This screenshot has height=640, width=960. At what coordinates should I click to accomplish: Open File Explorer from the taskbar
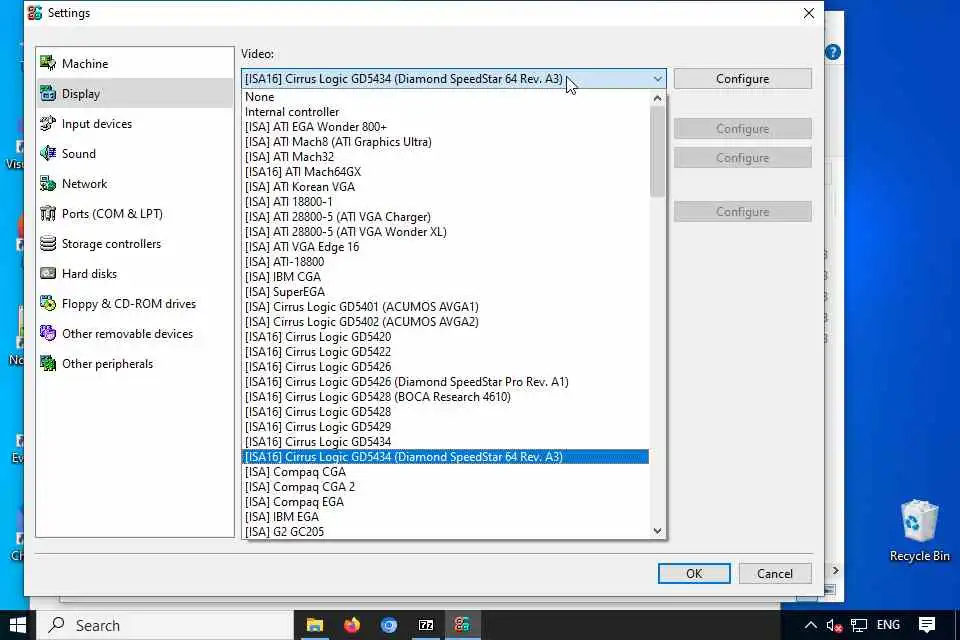click(x=315, y=625)
